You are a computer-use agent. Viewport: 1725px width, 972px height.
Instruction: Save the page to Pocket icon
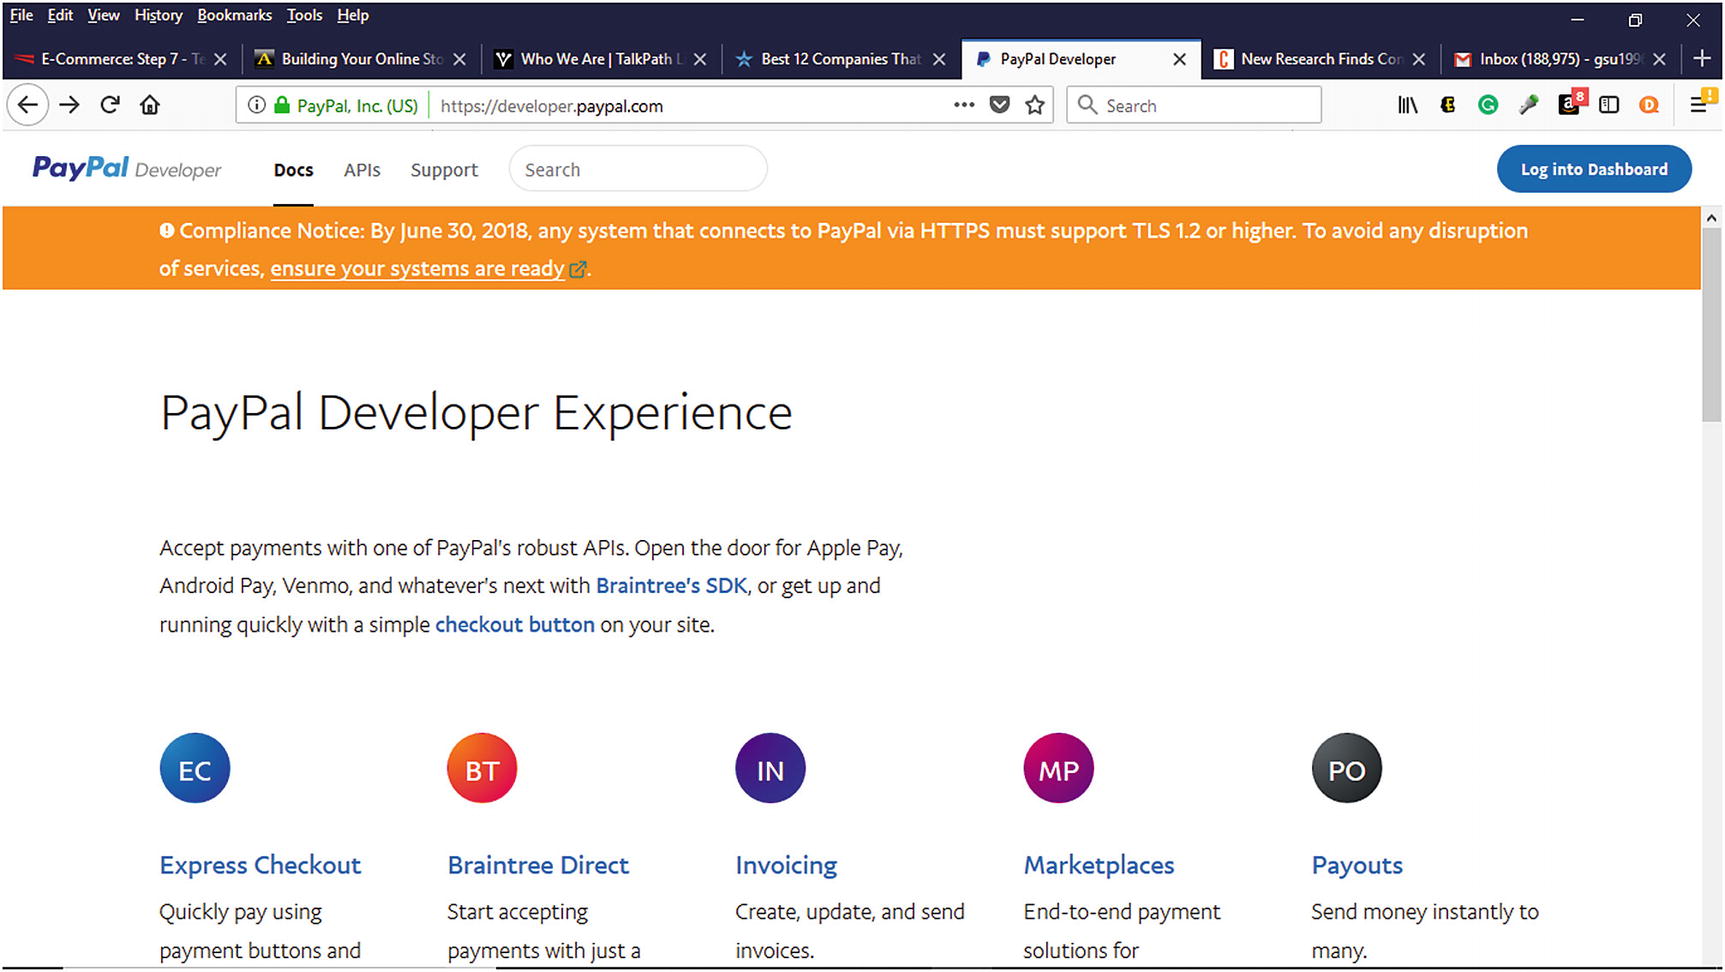[x=999, y=105]
